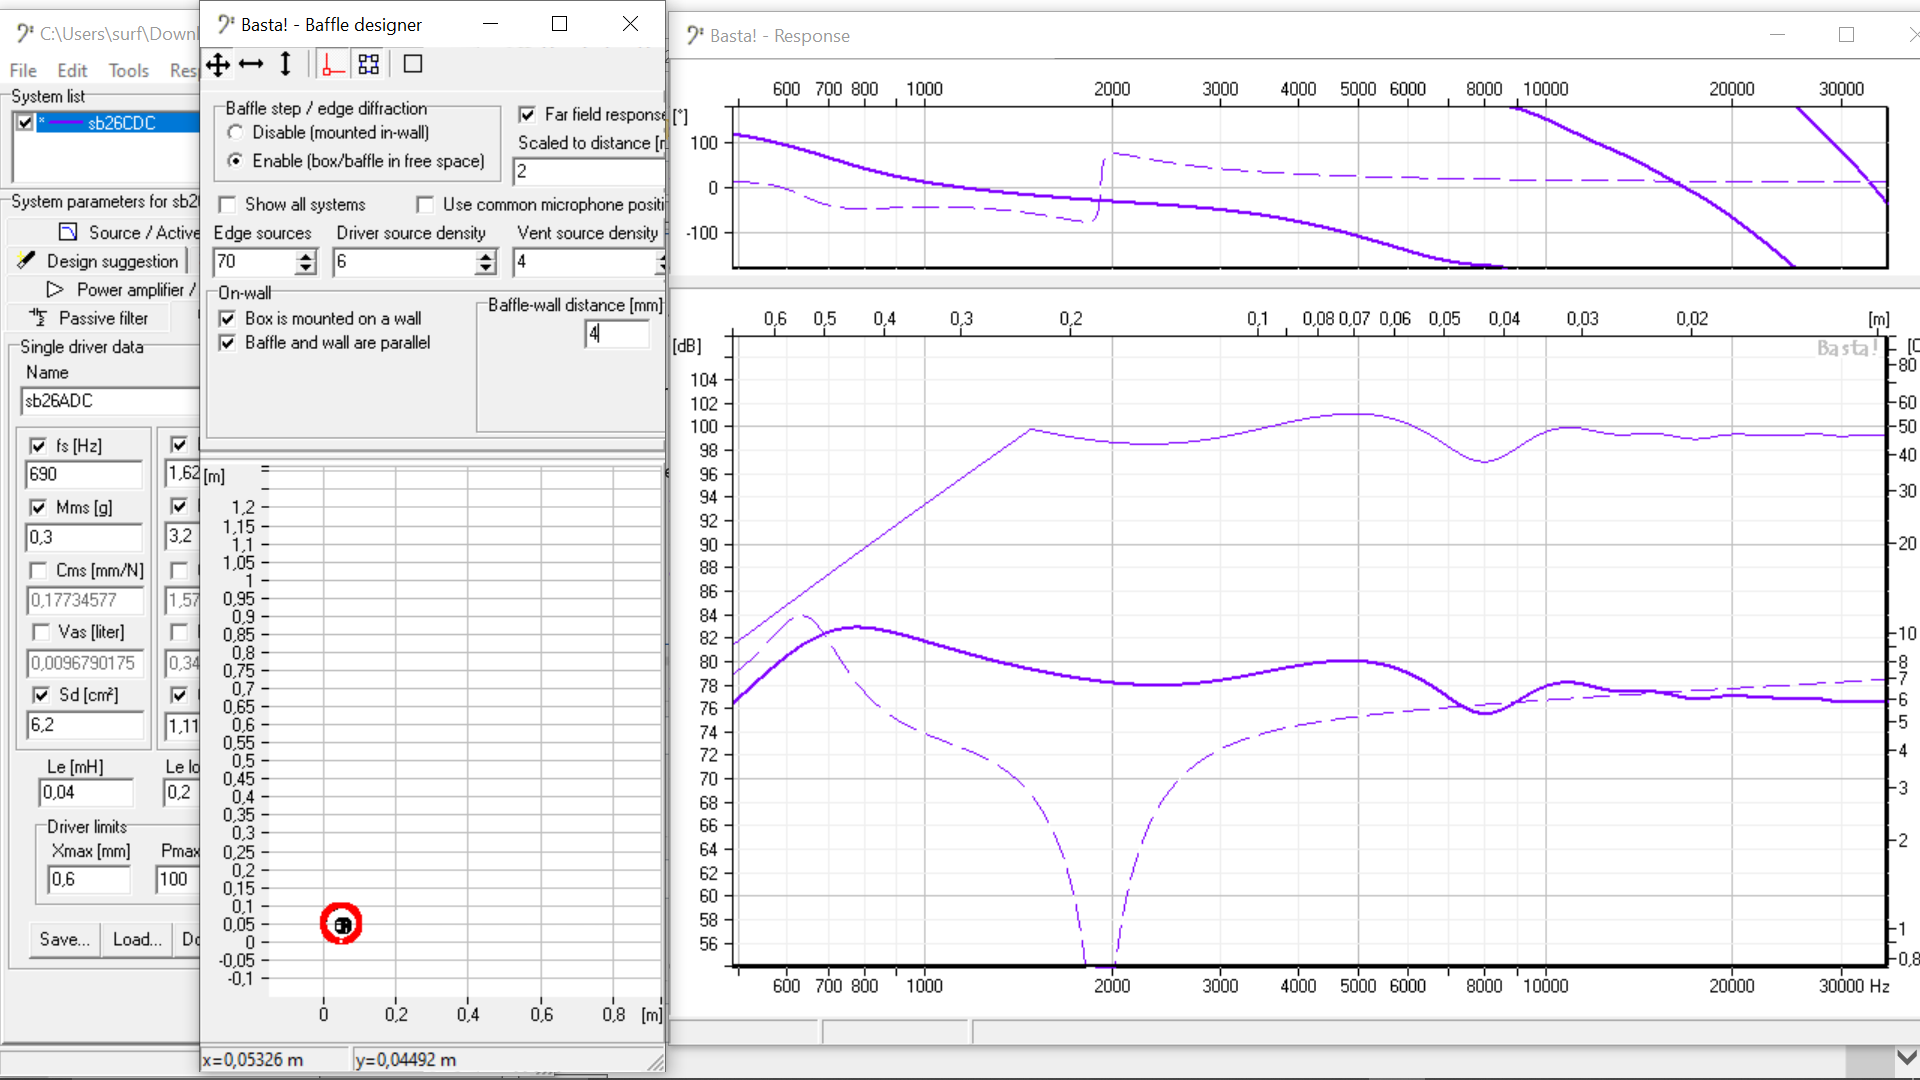Enable the Vas [liter] checkbox

pos(41,632)
